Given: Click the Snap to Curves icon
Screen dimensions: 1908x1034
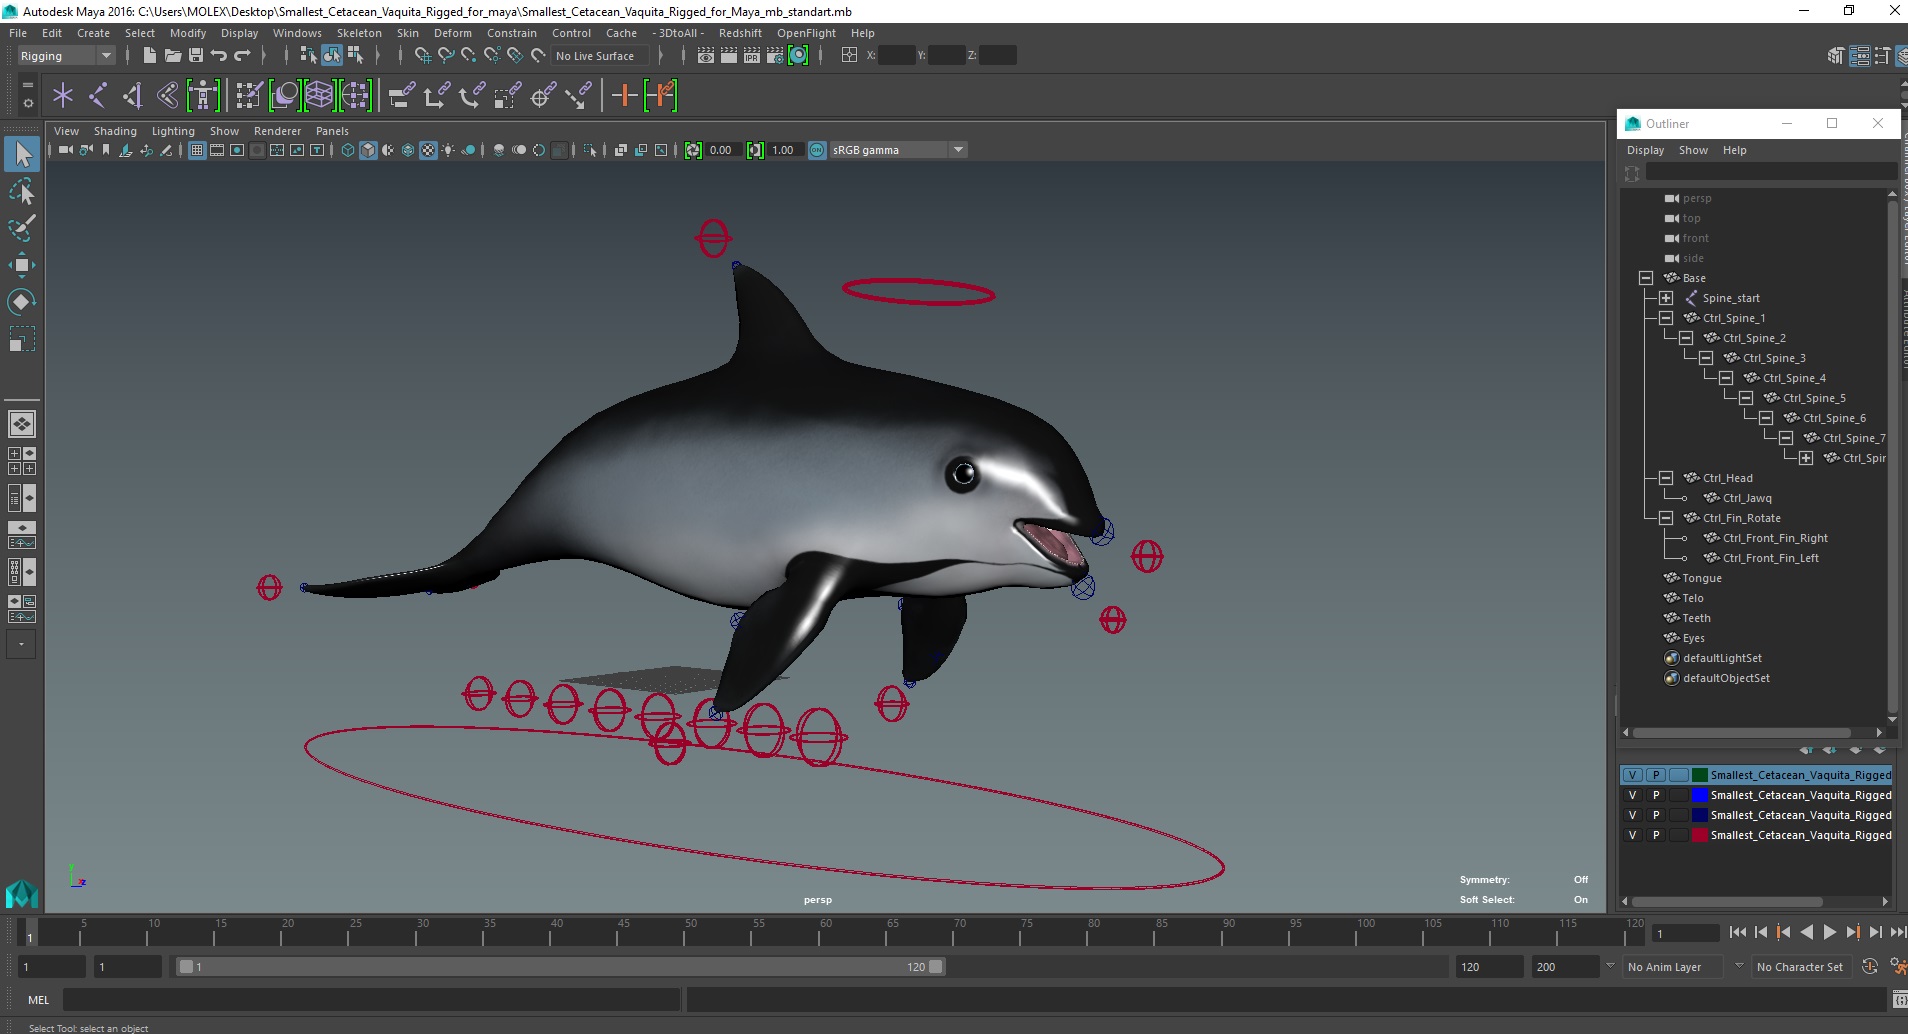Looking at the screenshot, I should point(446,56).
